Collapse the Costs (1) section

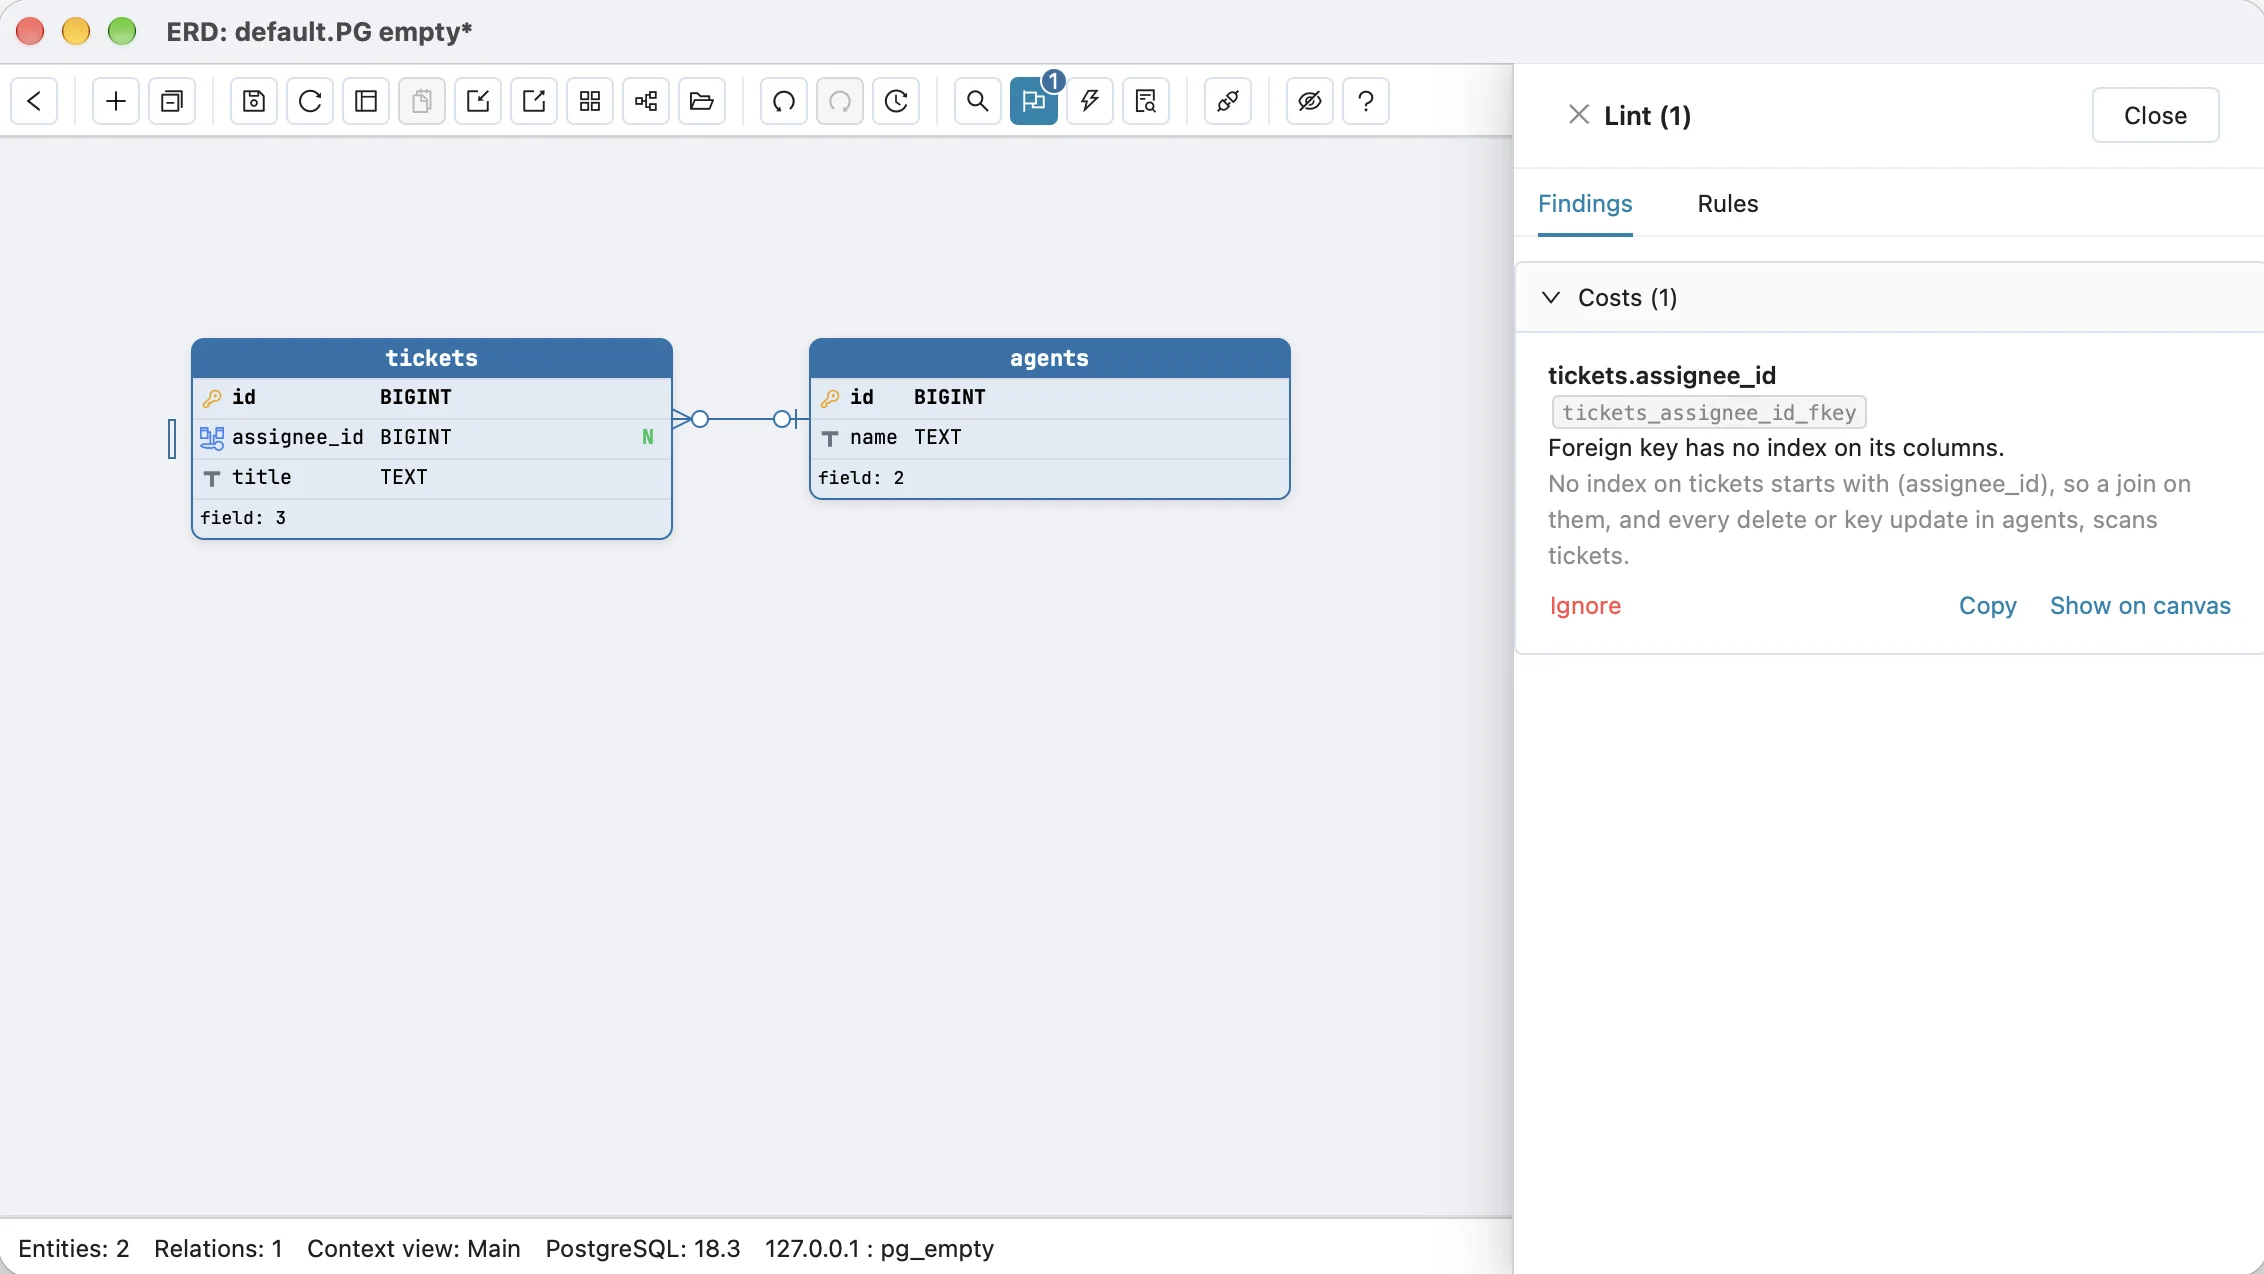tap(1890, 298)
